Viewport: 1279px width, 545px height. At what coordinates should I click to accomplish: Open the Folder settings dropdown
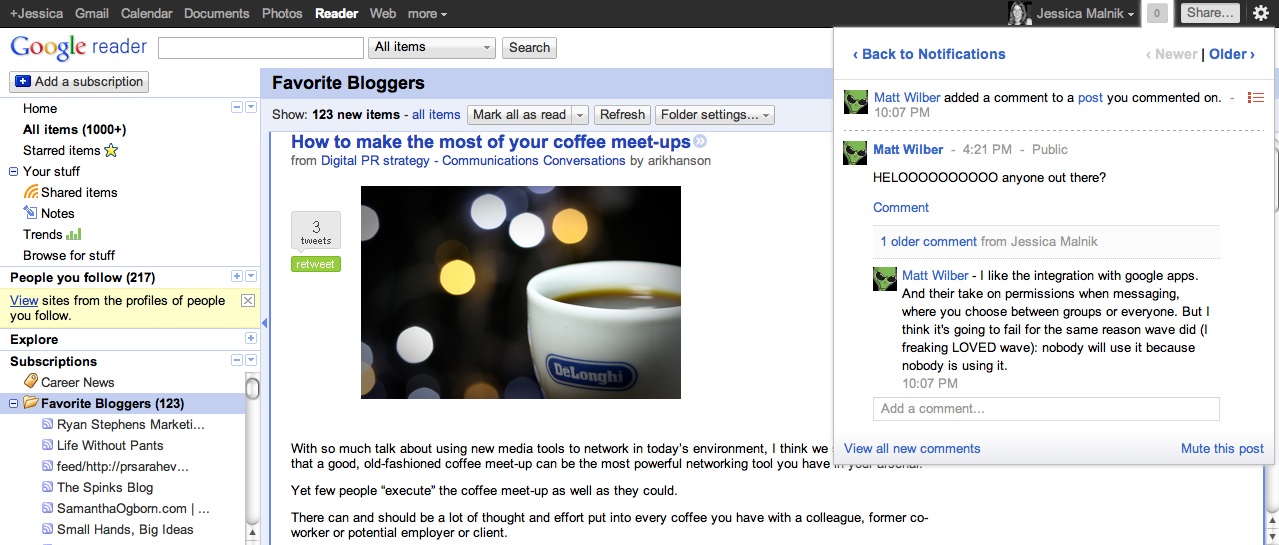coord(715,115)
